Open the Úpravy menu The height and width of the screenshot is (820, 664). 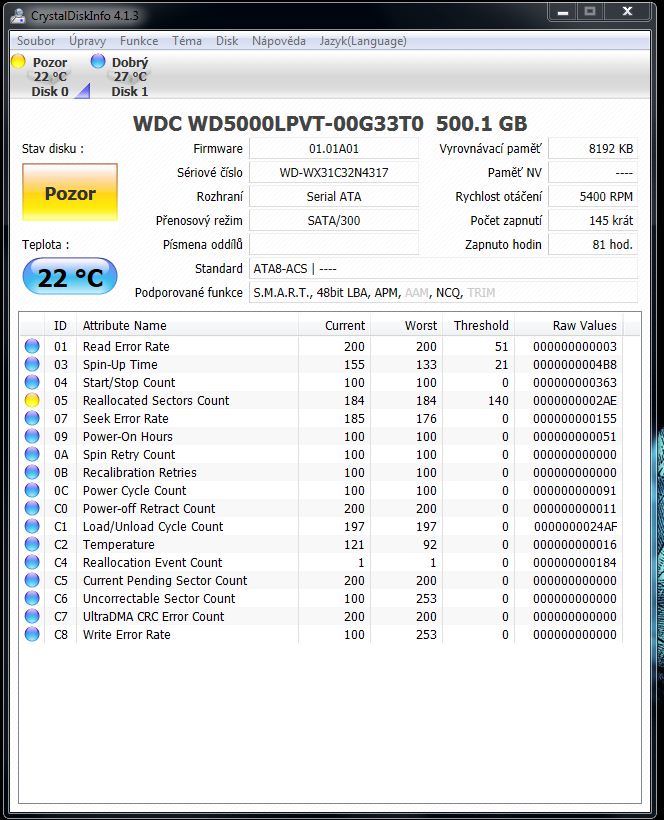click(x=87, y=41)
